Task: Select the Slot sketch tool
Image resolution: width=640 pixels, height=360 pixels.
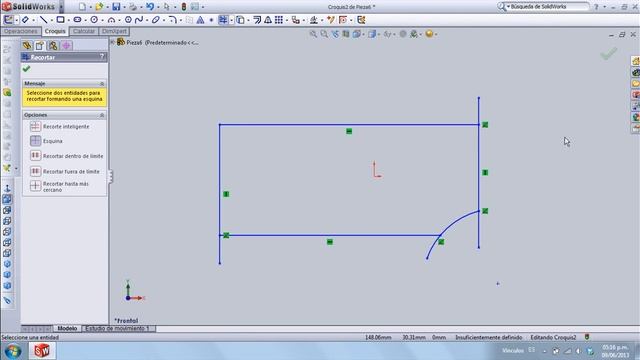Action: 77,20
